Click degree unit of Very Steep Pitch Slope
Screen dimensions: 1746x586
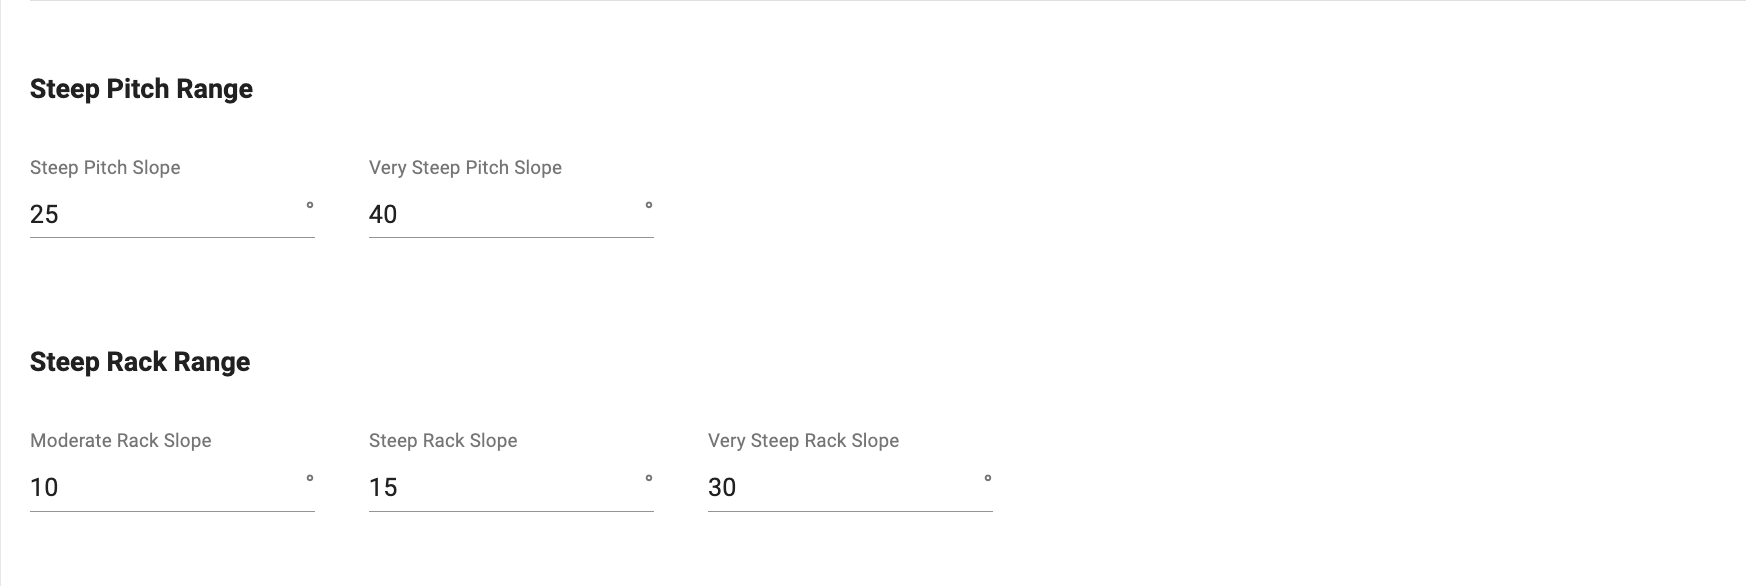point(649,206)
